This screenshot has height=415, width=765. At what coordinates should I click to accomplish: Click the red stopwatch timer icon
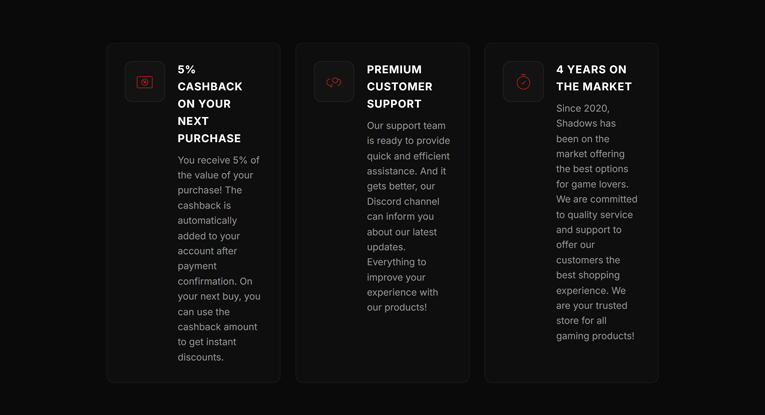523,82
